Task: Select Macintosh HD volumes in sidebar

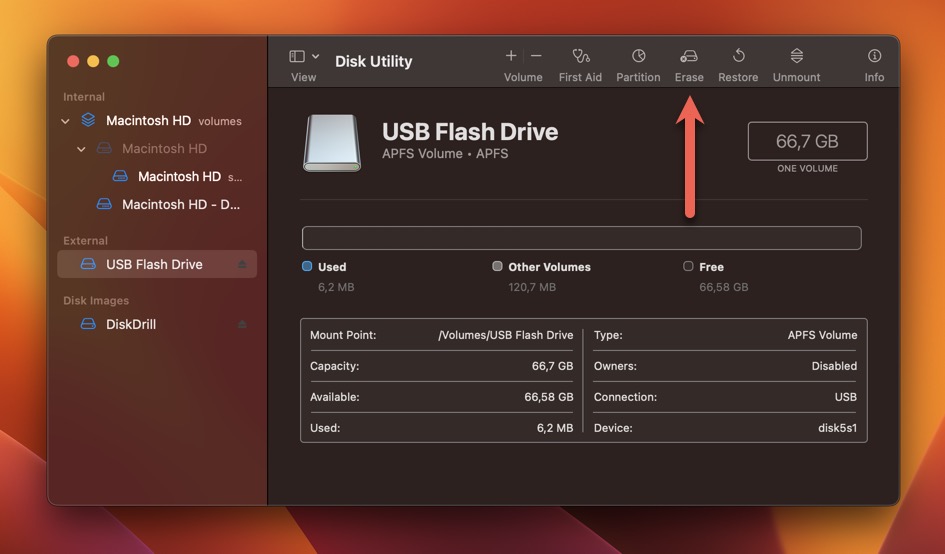Action: pyautogui.click(x=157, y=121)
